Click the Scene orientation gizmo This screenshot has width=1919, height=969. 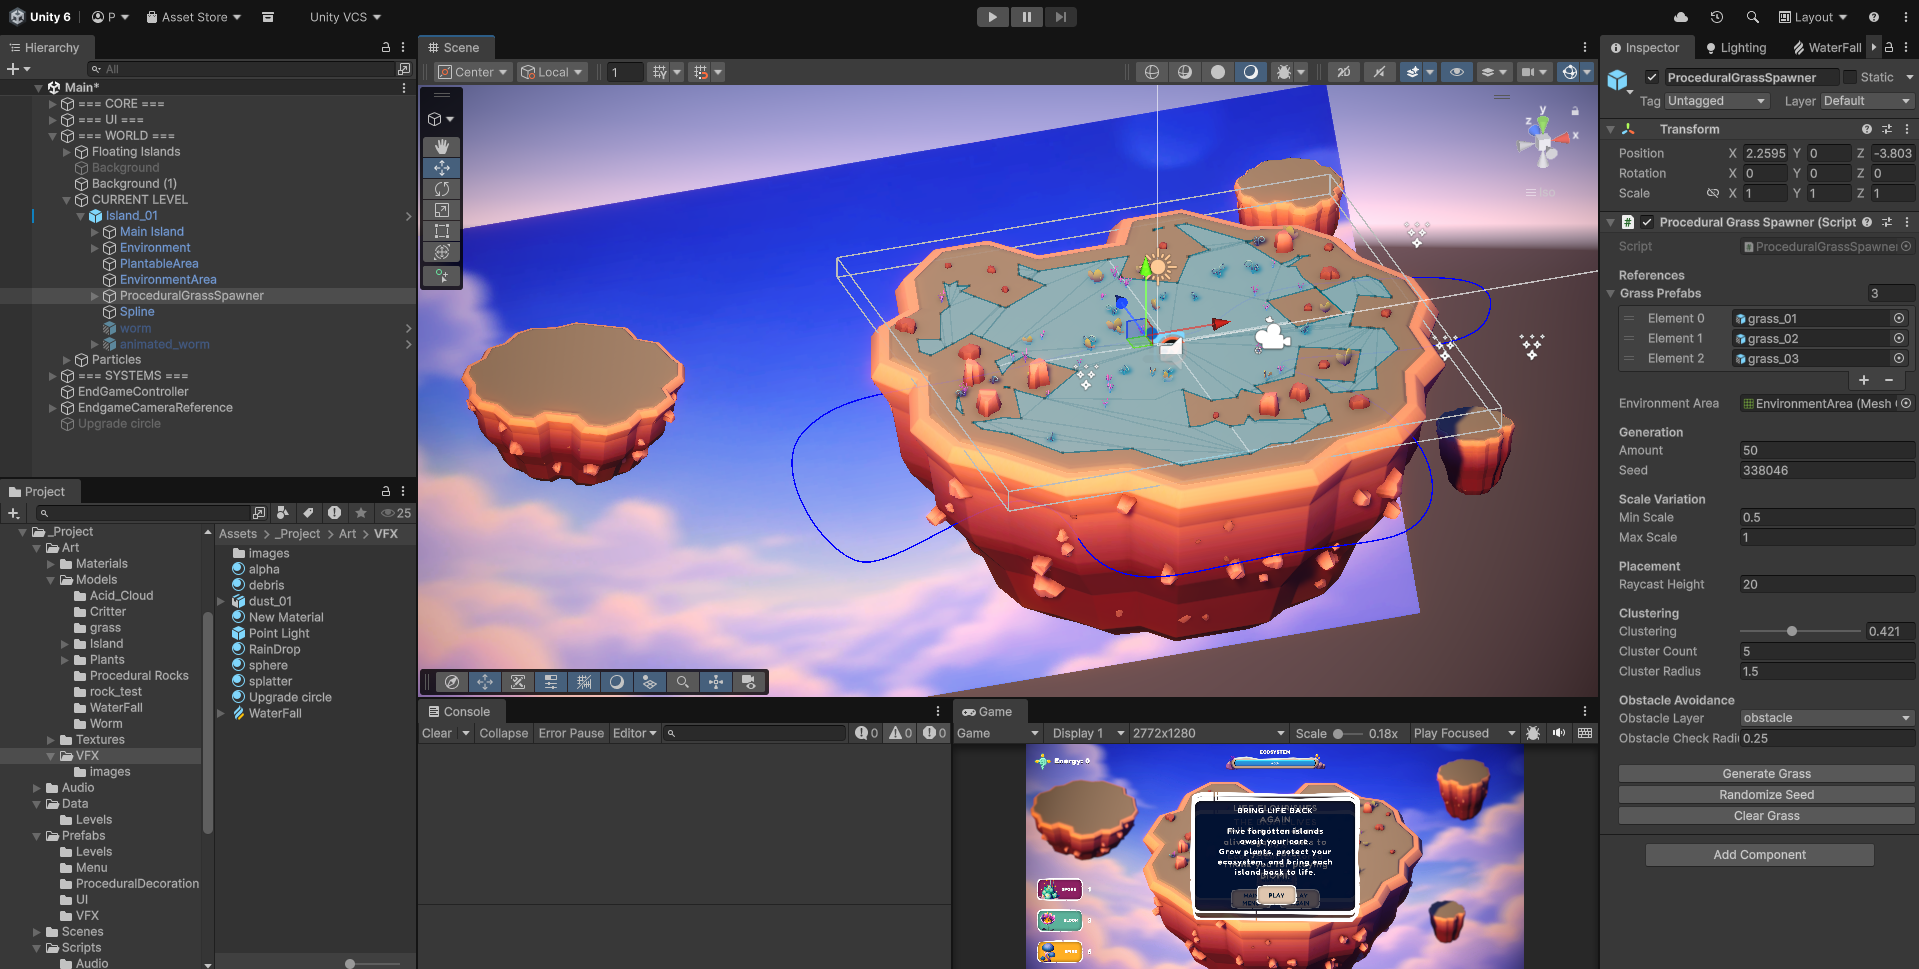(x=1545, y=141)
